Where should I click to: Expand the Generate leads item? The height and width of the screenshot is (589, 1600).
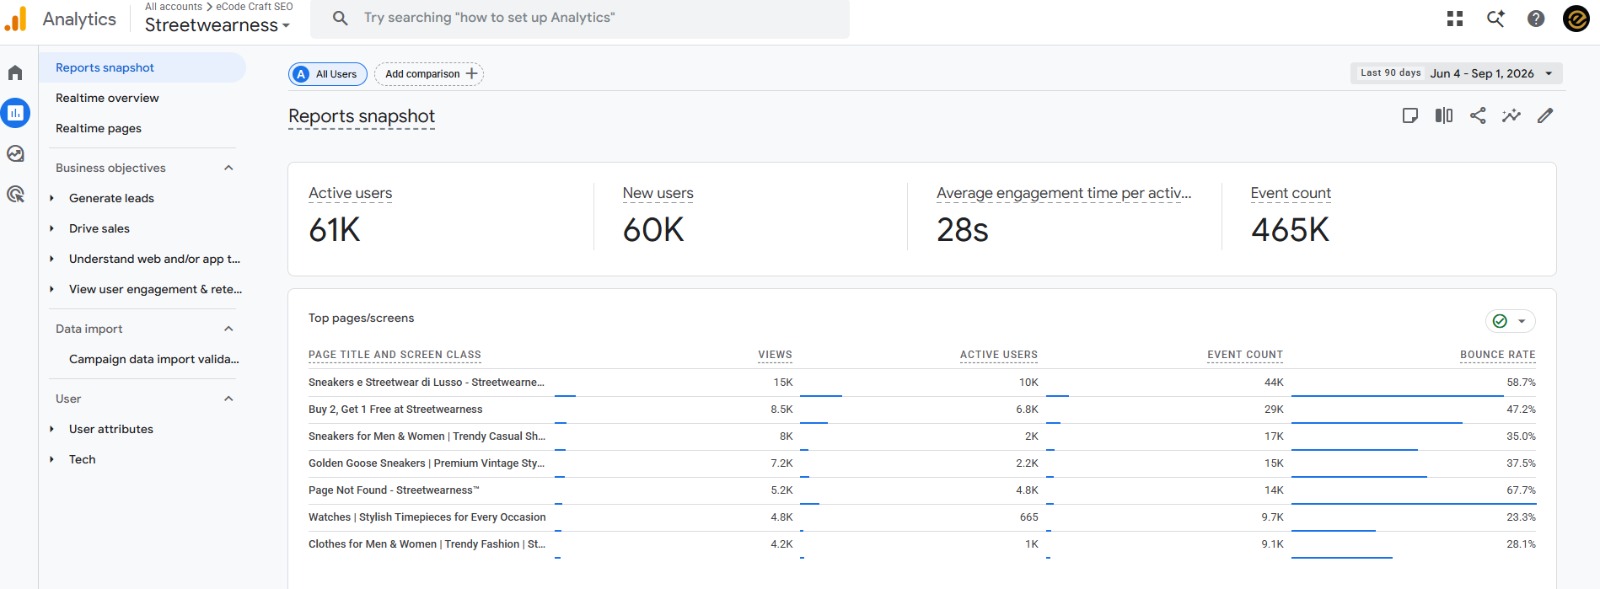point(52,198)
